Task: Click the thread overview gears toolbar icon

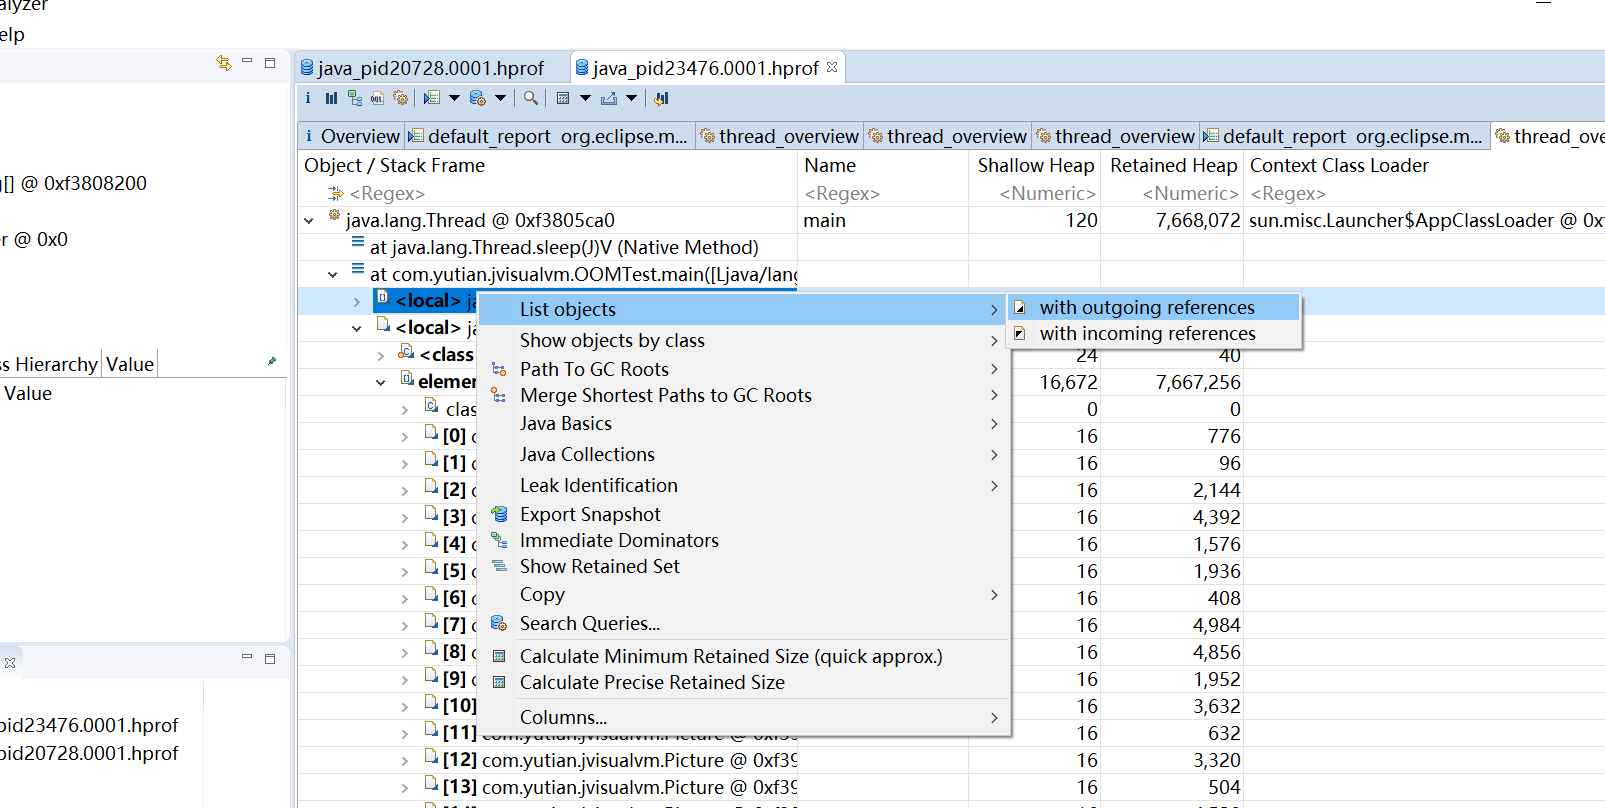Action: pos(401,98)
